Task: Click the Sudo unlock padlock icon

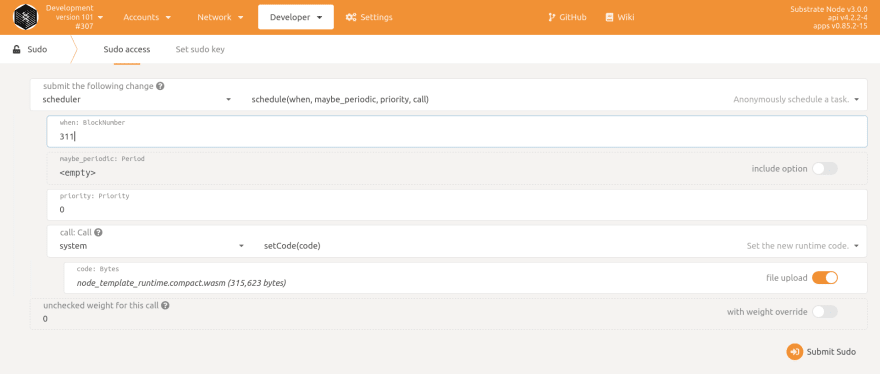Action: click(x=16, y=49)
